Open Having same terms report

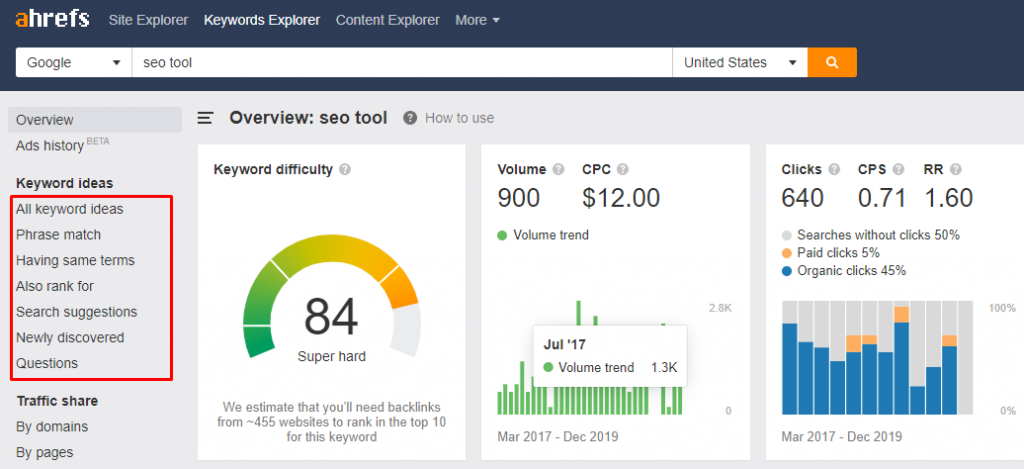75,260
